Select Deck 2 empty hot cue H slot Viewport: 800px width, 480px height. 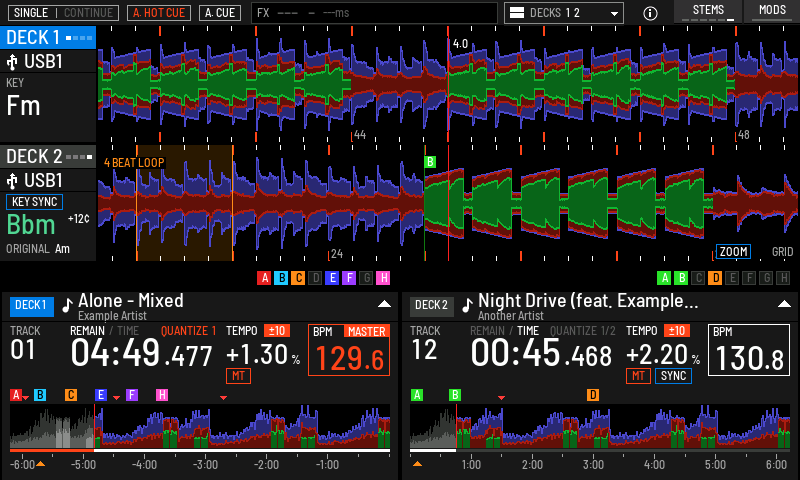(x=784, y=278)
